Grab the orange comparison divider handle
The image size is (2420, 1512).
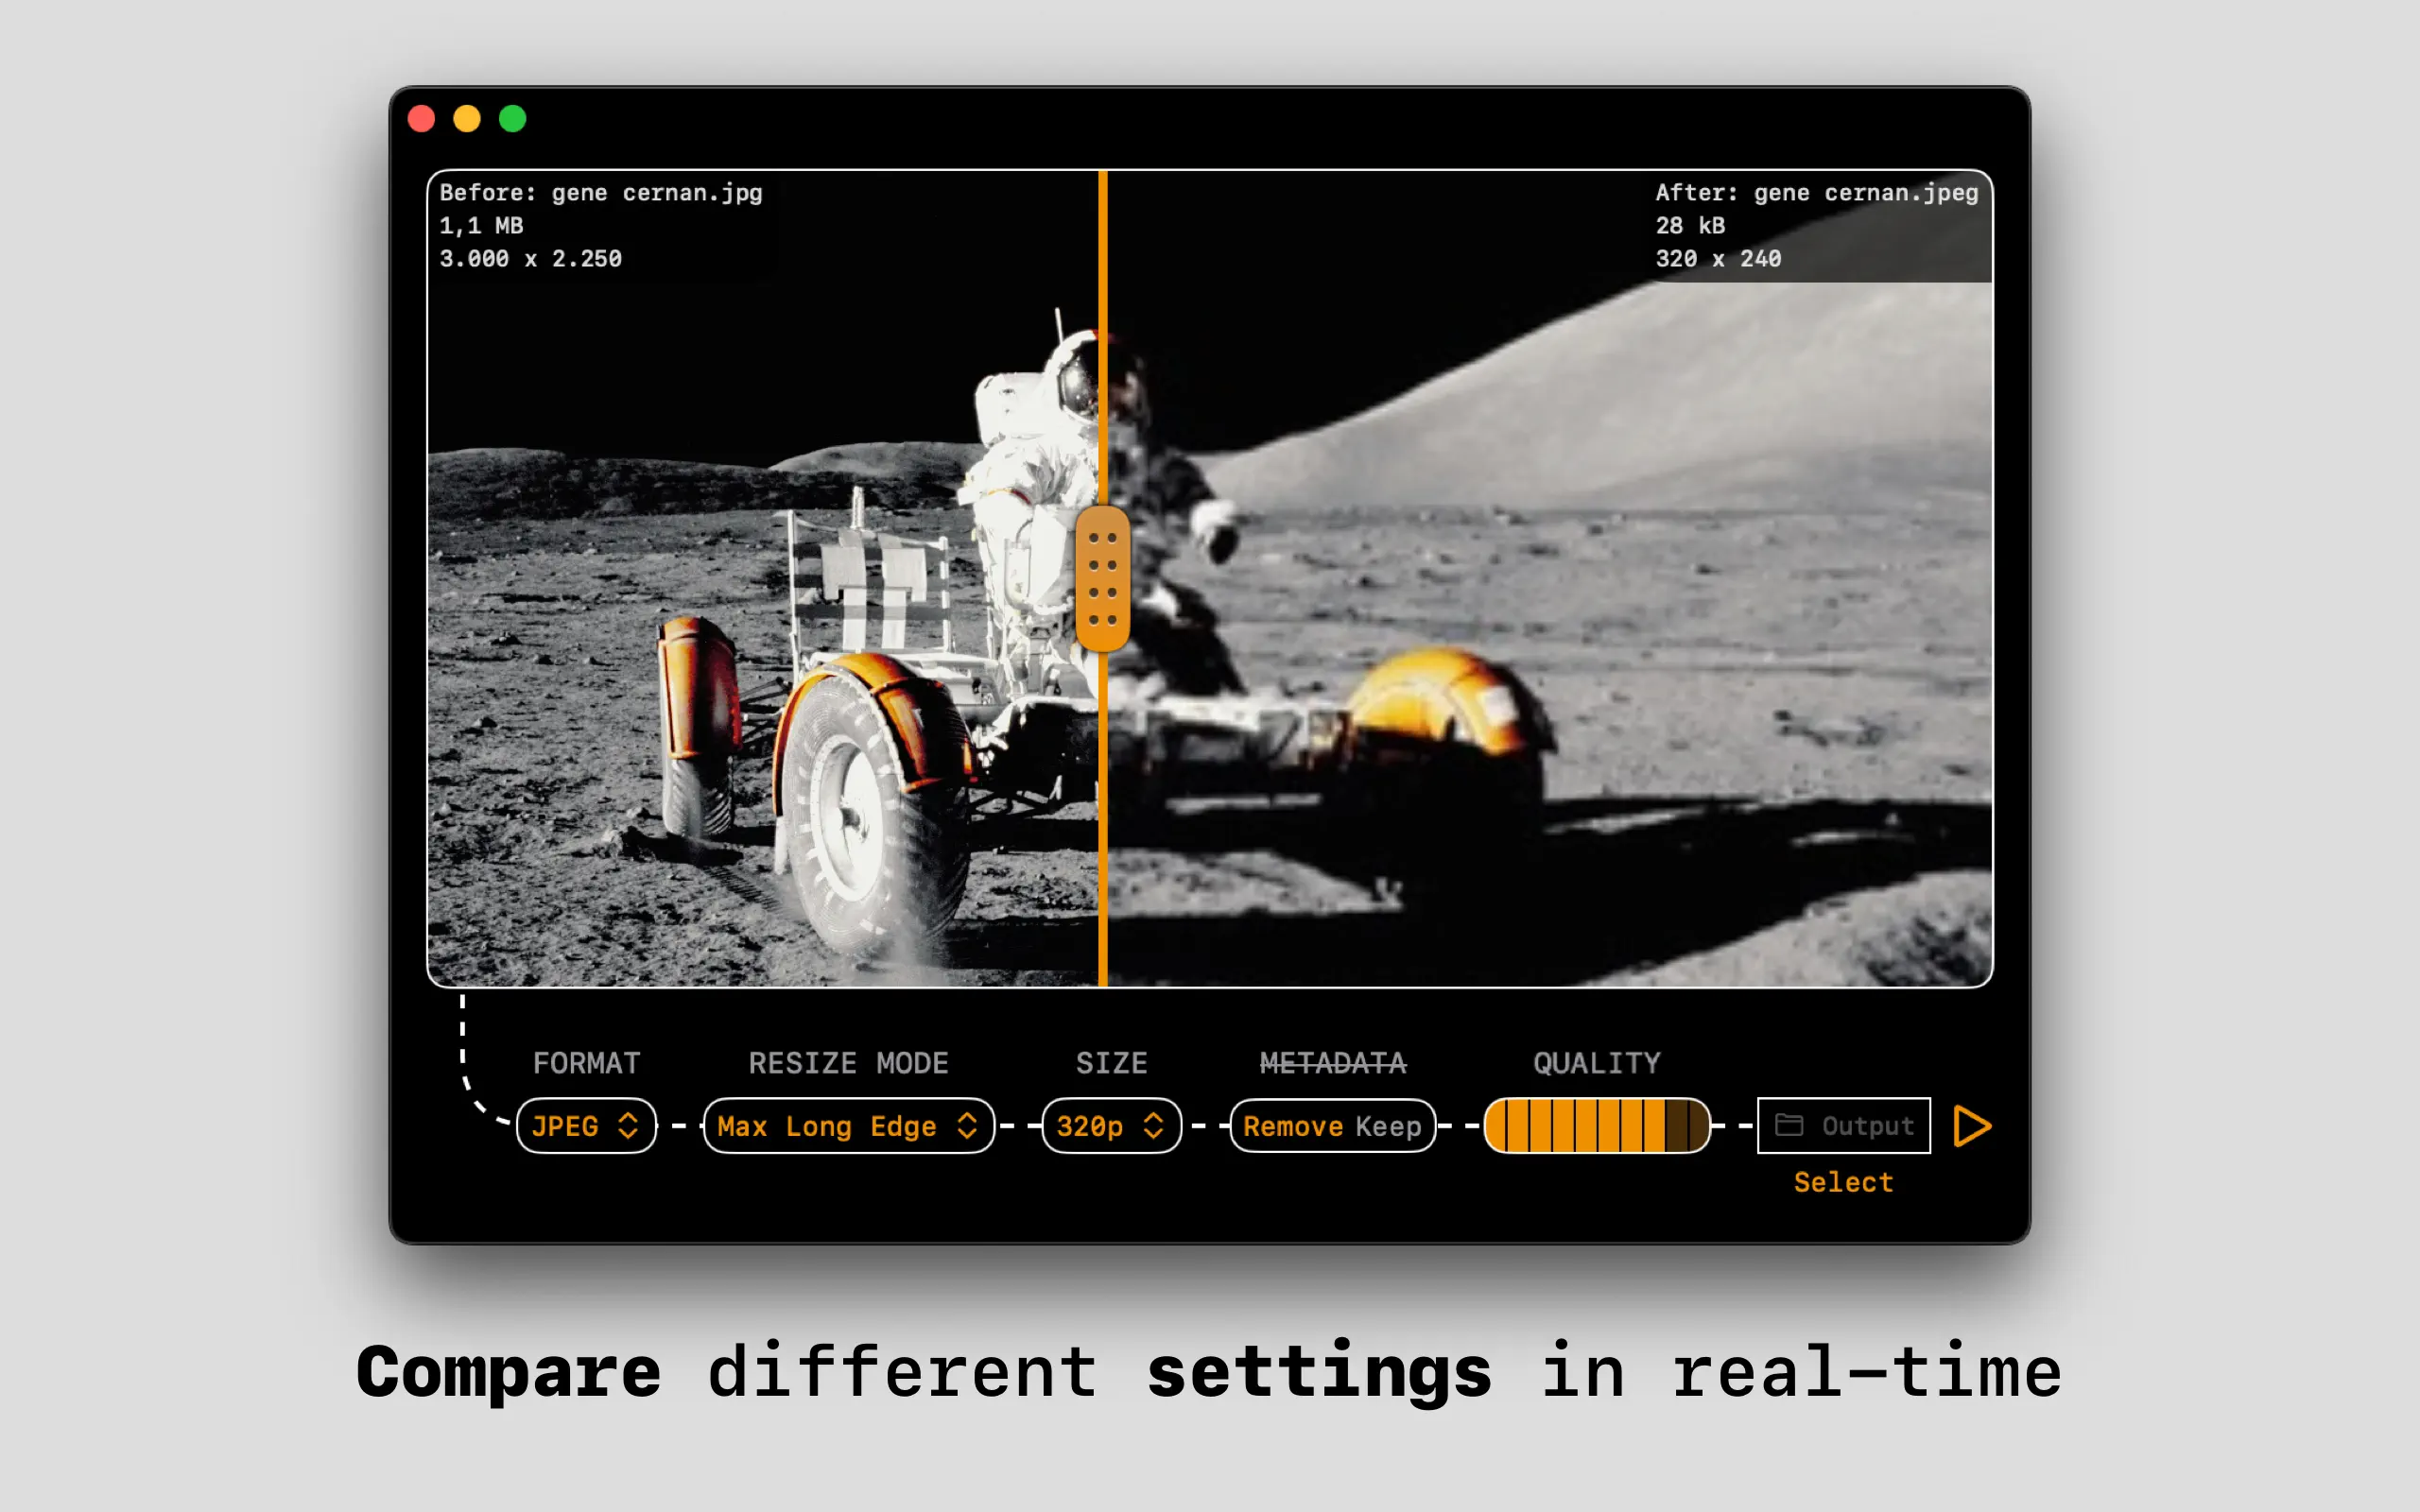point(1102,579)
